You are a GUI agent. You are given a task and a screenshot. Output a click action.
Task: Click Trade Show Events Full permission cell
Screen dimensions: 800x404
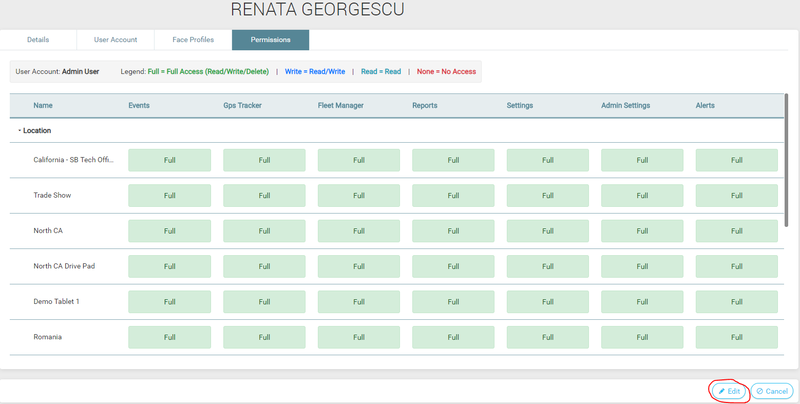[x=169, y=196]
